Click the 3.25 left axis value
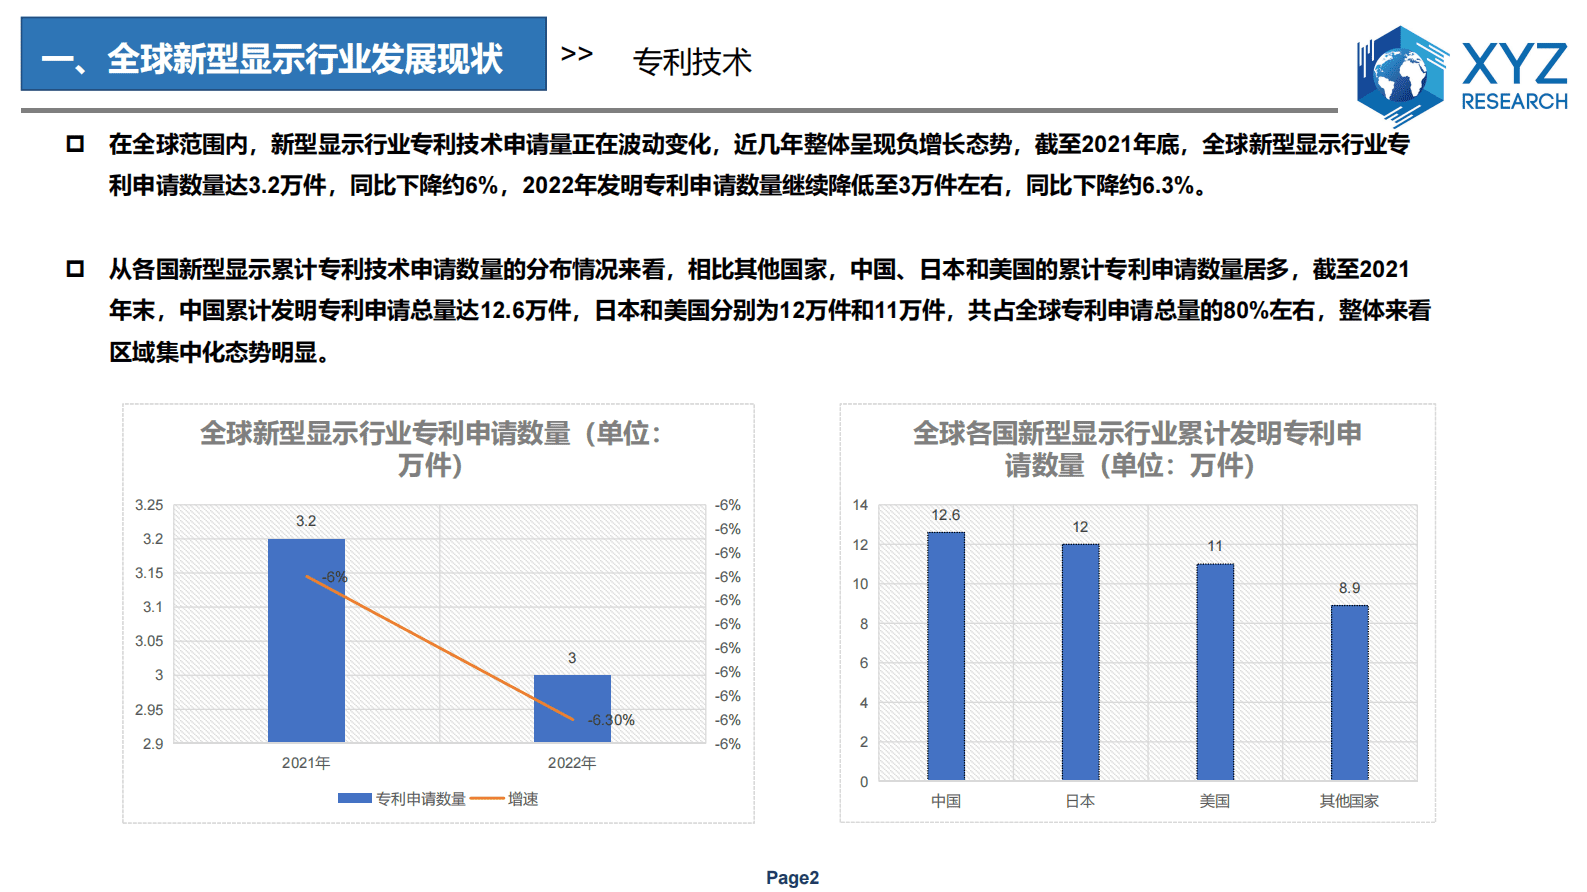 point(149,505)
